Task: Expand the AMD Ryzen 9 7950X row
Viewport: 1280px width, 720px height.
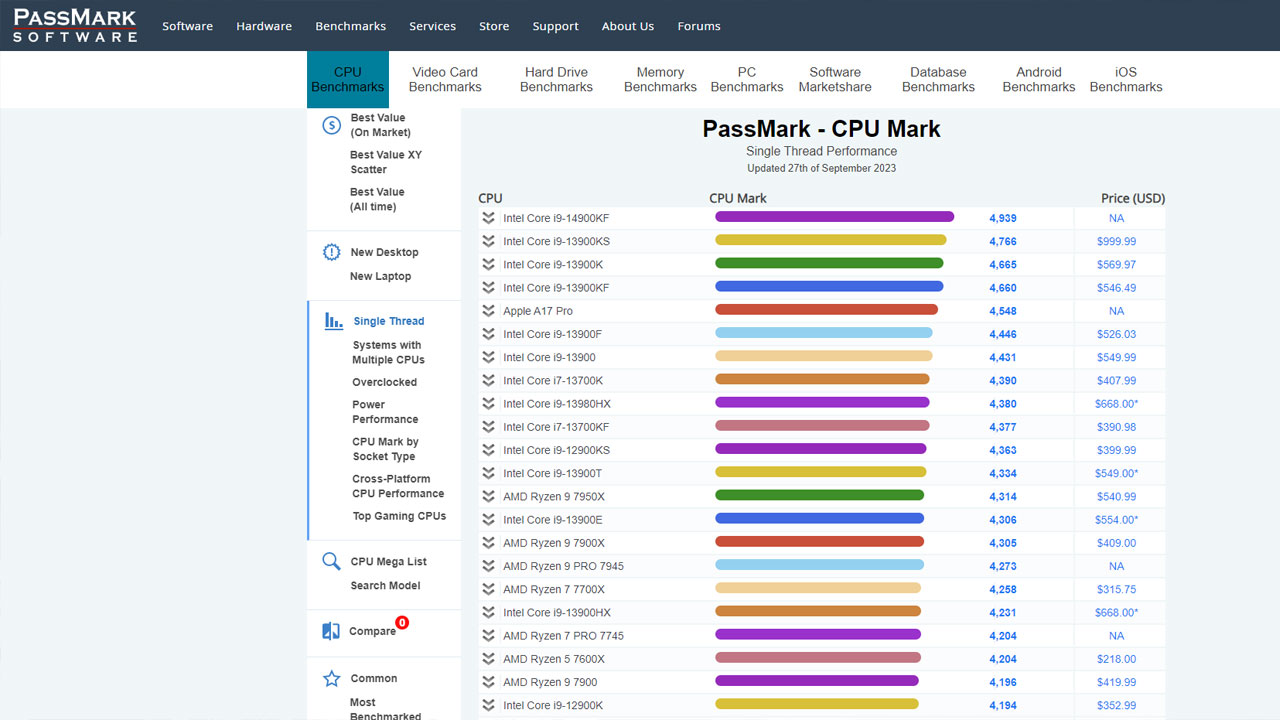Action: coord(488,497)
